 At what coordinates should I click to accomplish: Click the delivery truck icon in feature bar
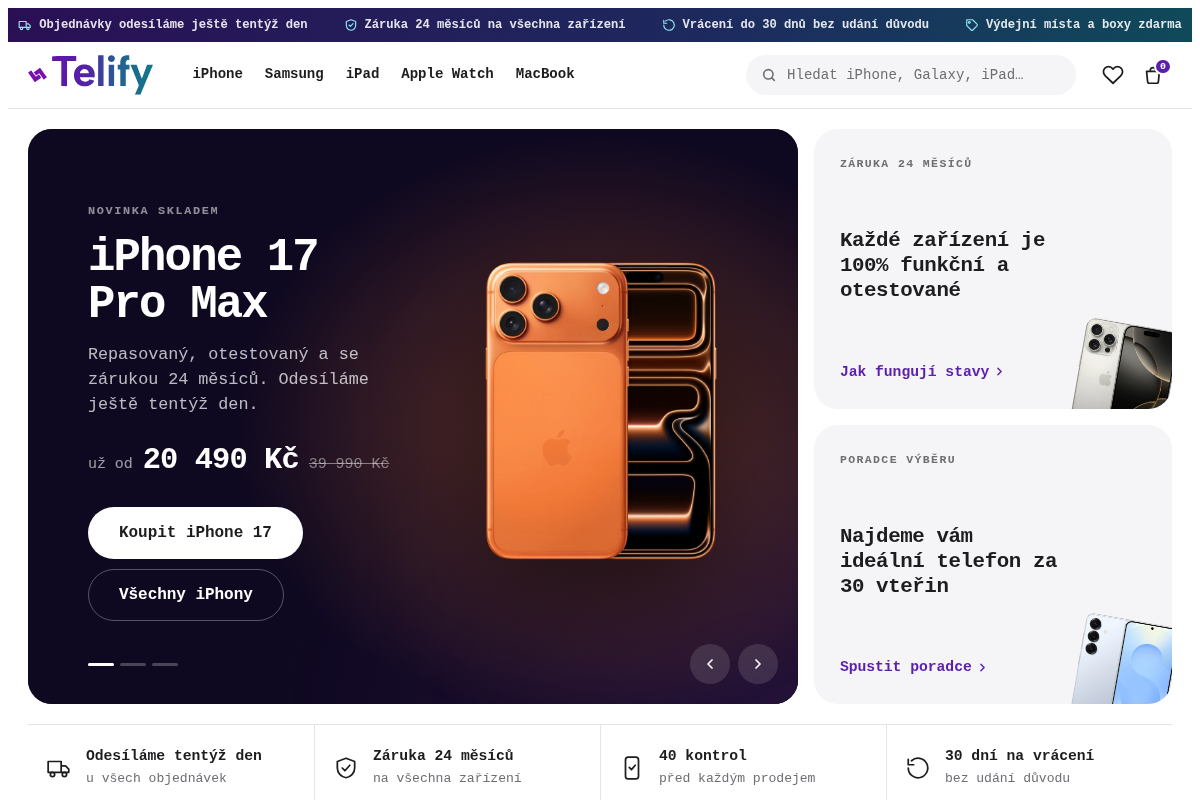point(58,768)
